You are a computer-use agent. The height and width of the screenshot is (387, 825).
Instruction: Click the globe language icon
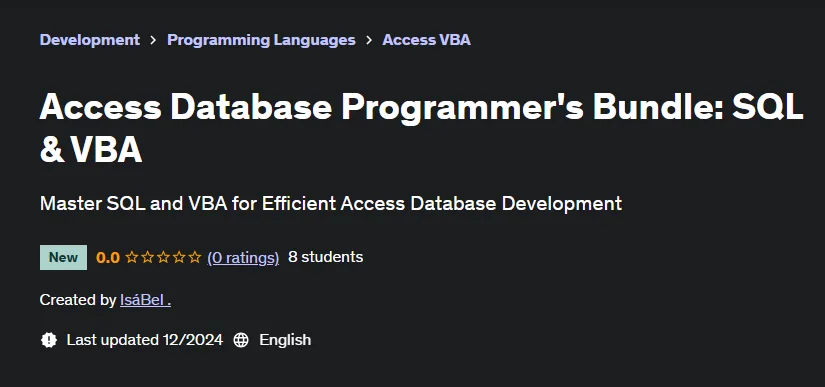click(x=241, y=340)
